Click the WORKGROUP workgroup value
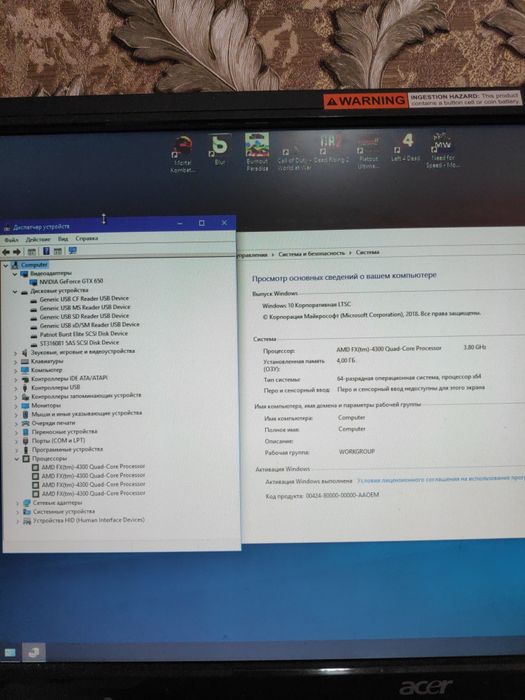The width and height of the screenshot is (525, 700). pyautogui.click(x=357, y=452)
